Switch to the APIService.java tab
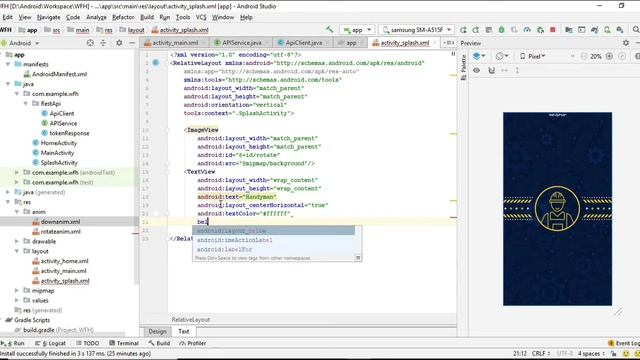Screen dimensions: 640x360 tap(242, 43)
